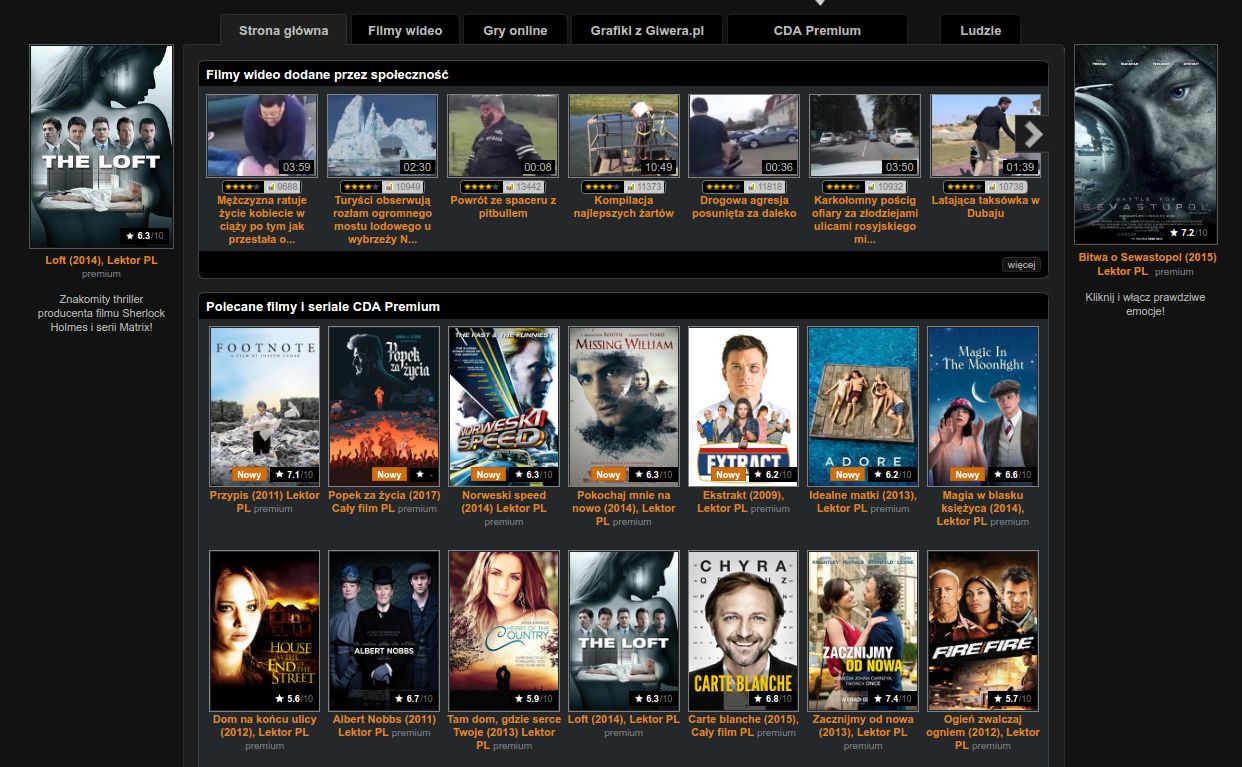
Task: Click Idealne matki (2013) title link
Action: coord(863,501)
